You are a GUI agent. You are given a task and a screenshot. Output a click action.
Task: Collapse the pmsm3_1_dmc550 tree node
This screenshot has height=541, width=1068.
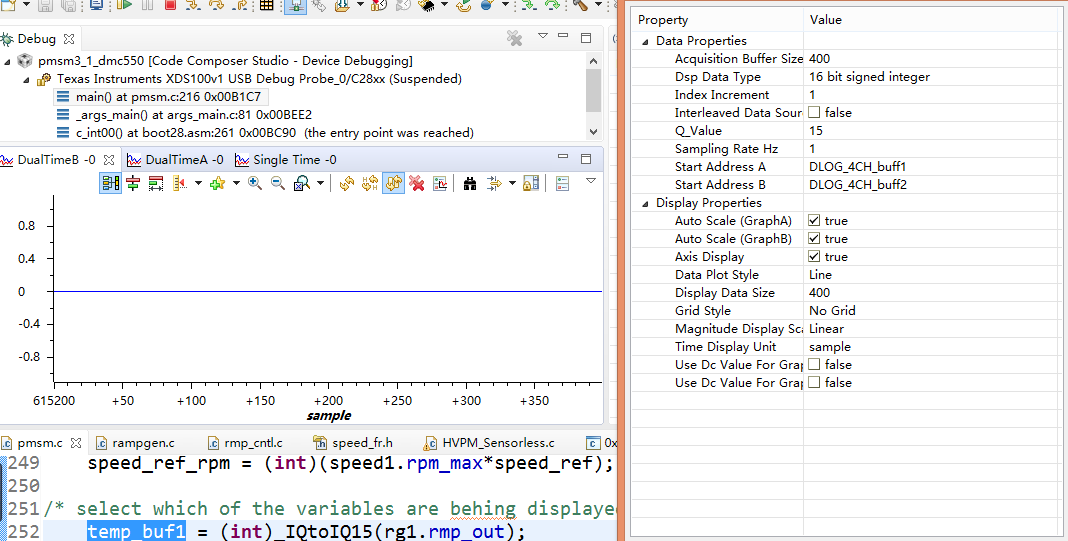click(7, 61)
